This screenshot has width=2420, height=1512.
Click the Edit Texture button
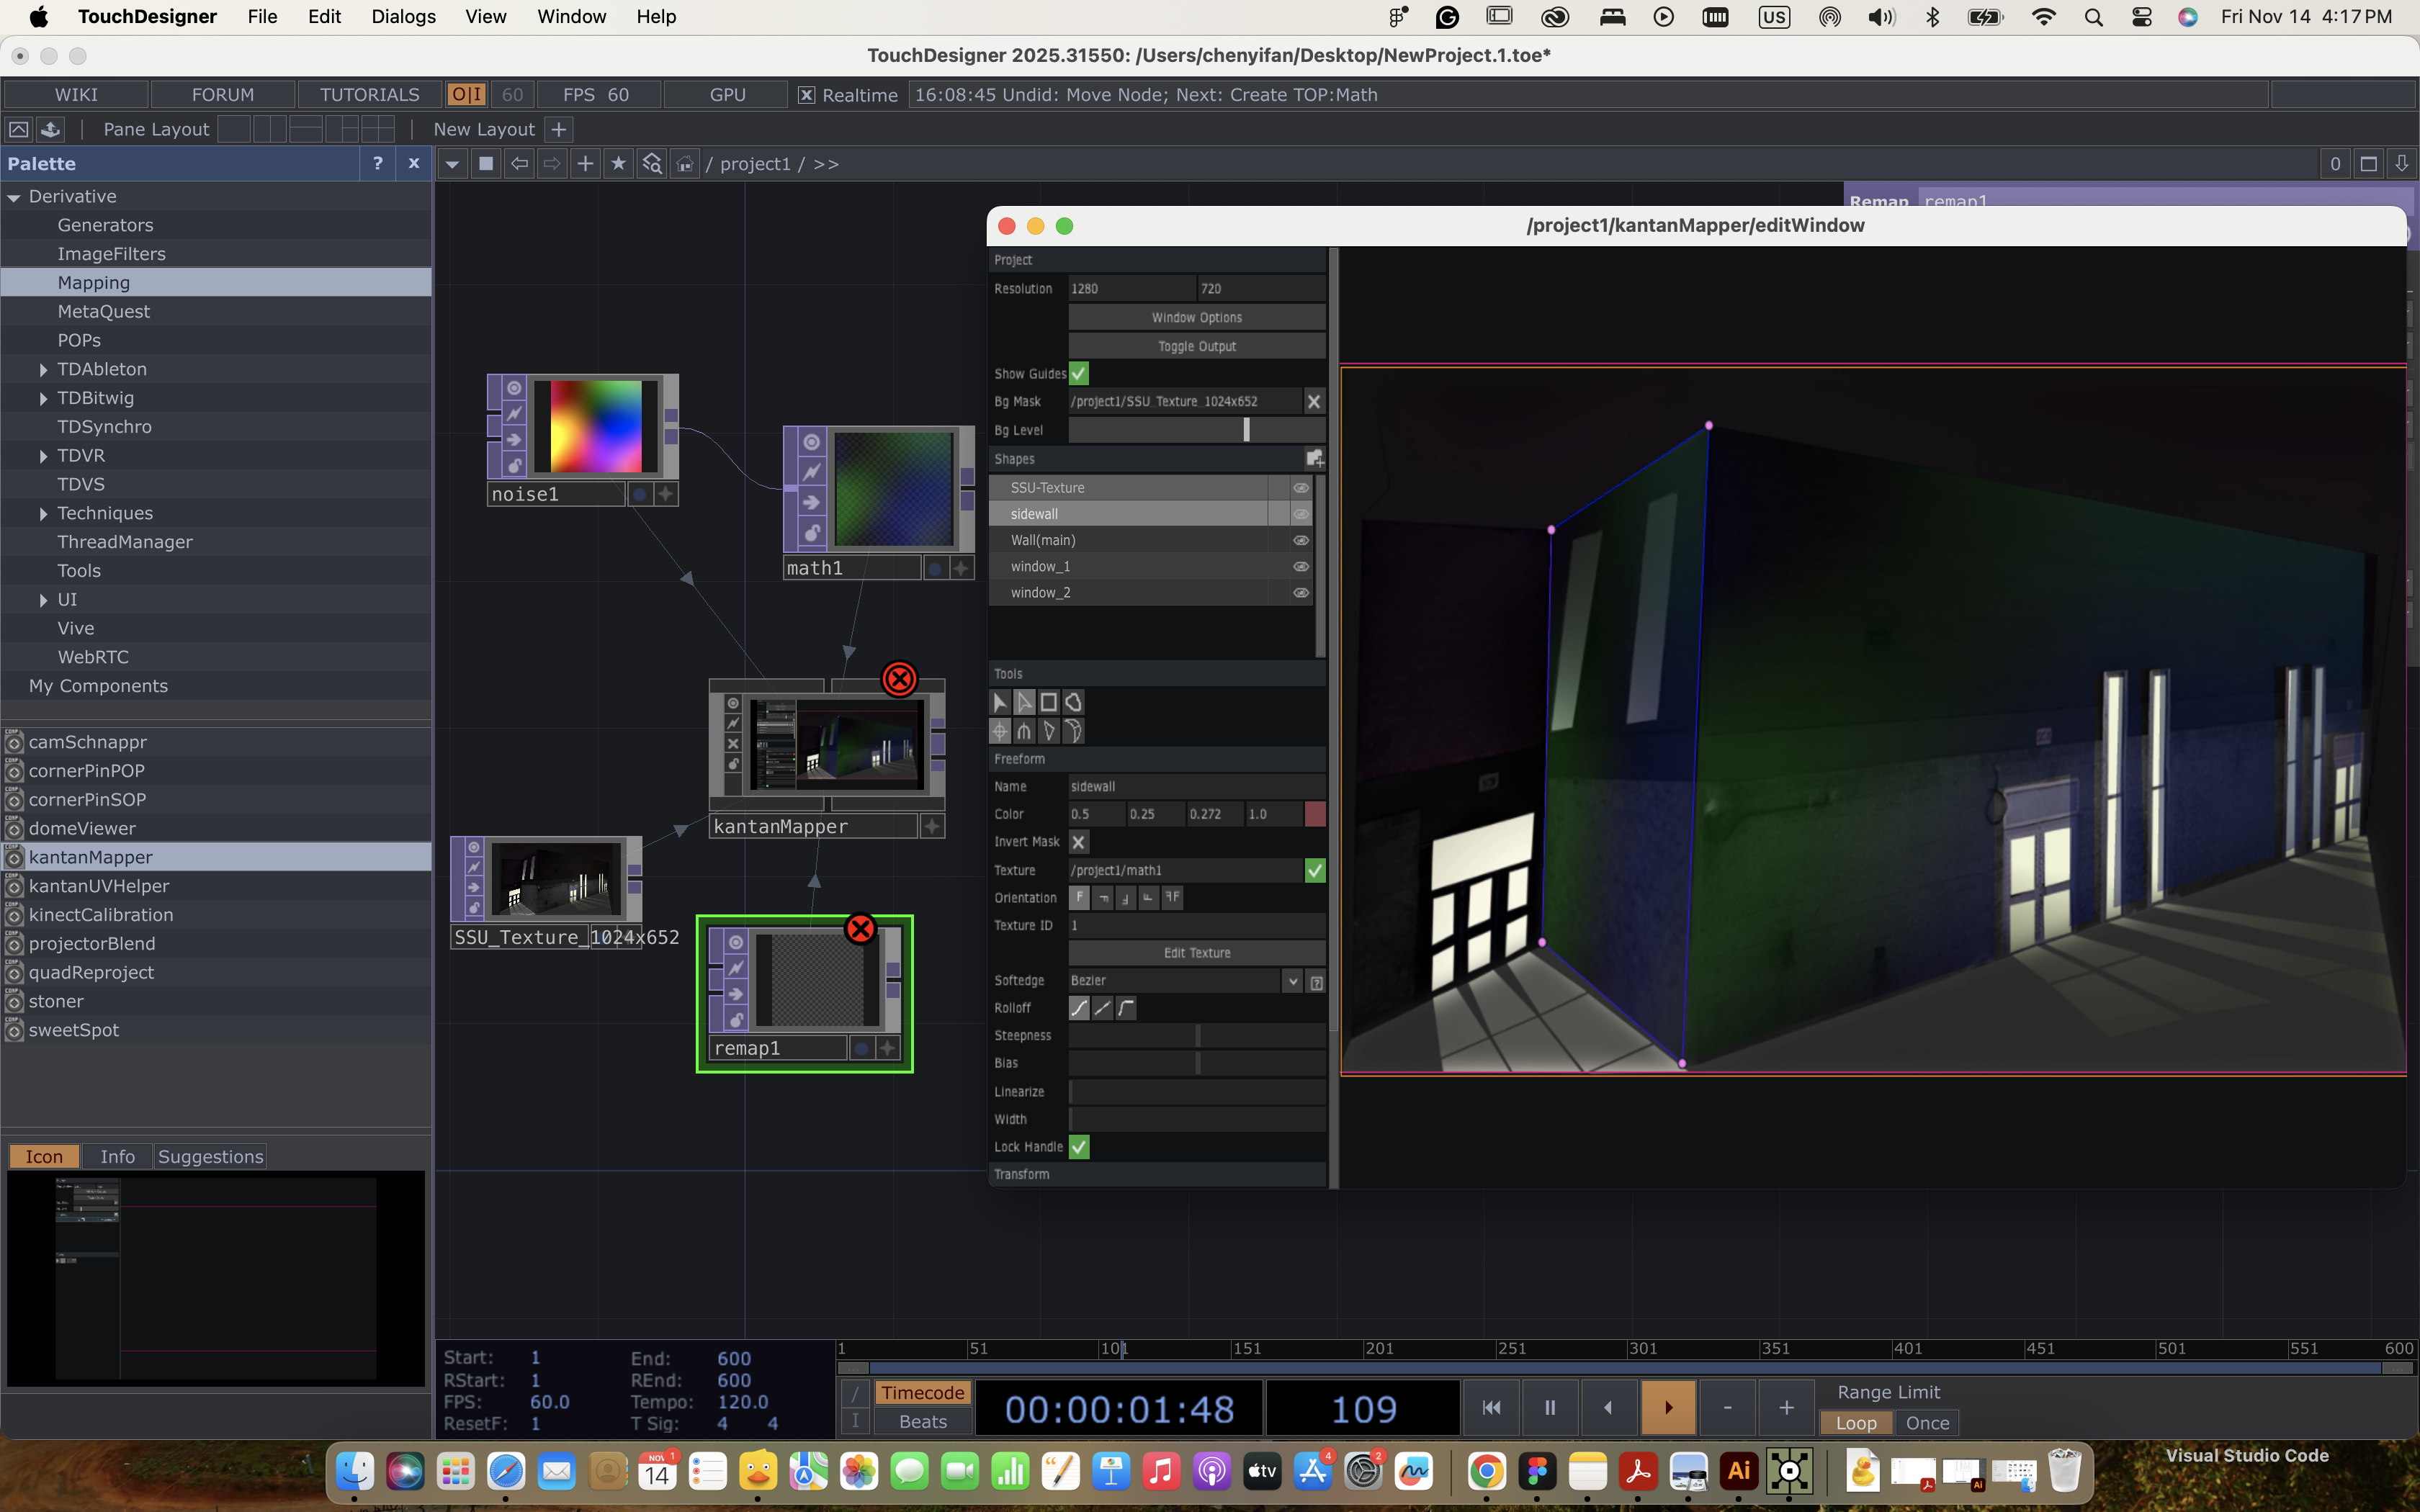coord(1196,953)
